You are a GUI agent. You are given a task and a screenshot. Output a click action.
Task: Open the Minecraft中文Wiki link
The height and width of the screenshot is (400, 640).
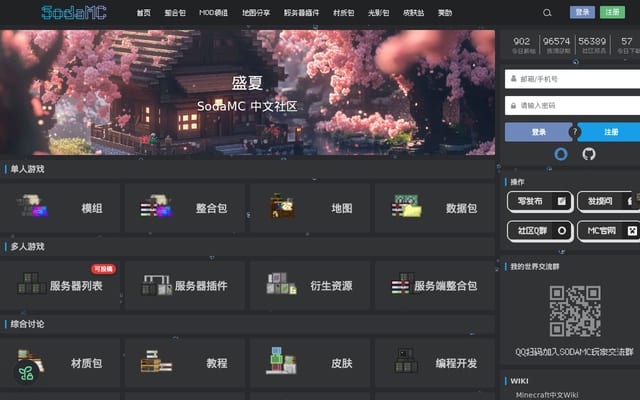[x=547, y=395]
